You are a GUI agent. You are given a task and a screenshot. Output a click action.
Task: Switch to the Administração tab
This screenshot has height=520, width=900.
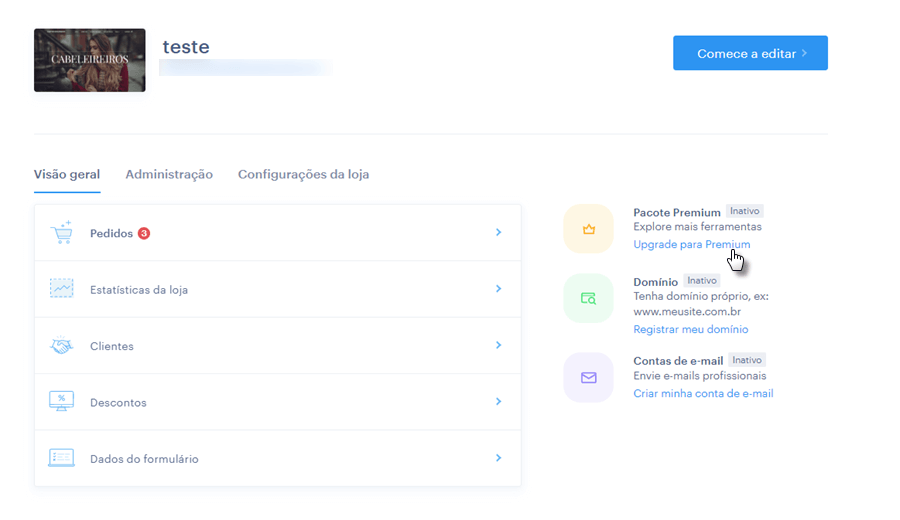(169, 174)
